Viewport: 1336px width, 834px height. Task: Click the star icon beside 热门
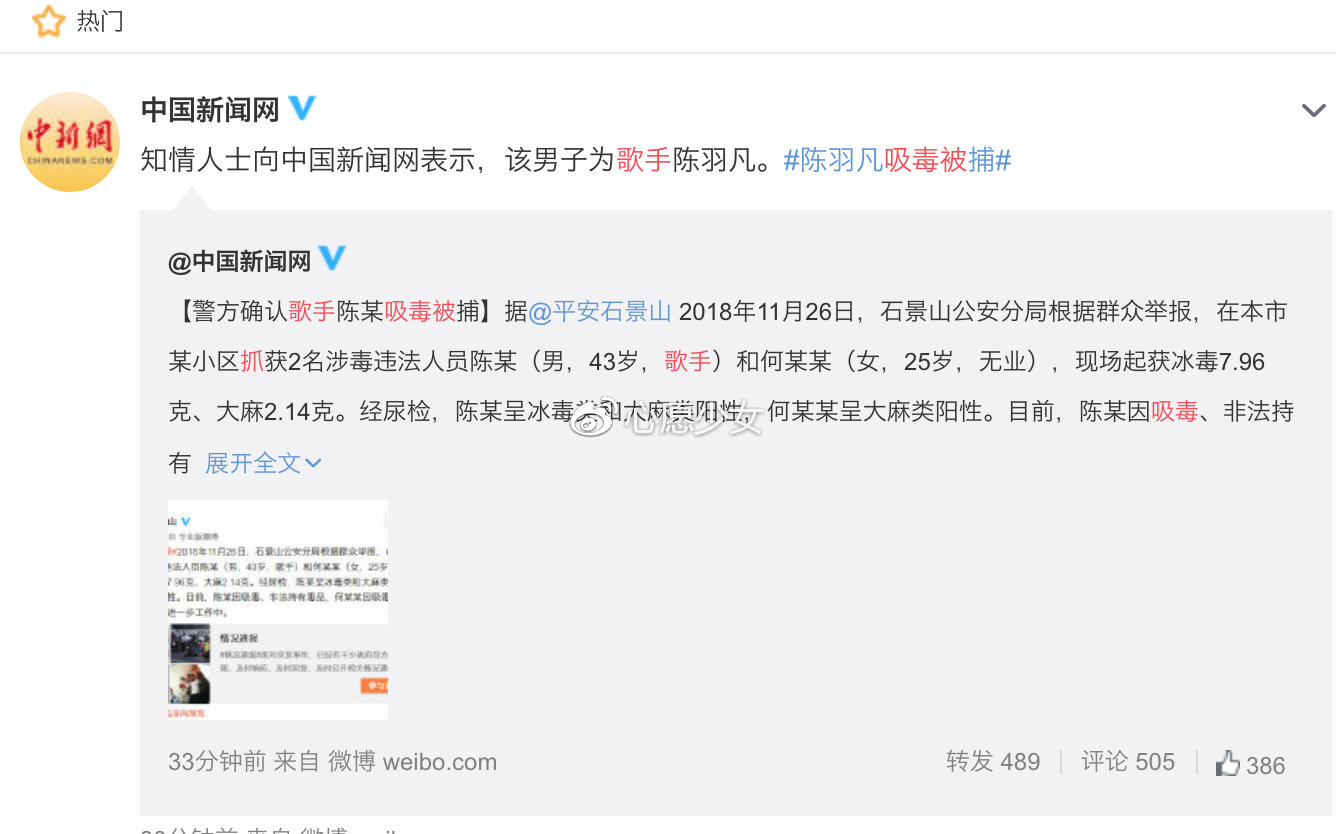tap(48, 21)
